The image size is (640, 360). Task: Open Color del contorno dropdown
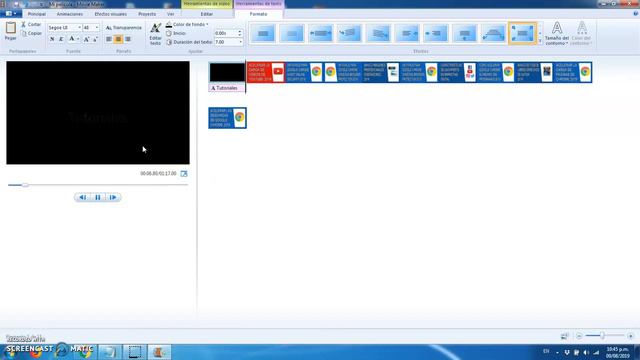[x=581, y=33]
